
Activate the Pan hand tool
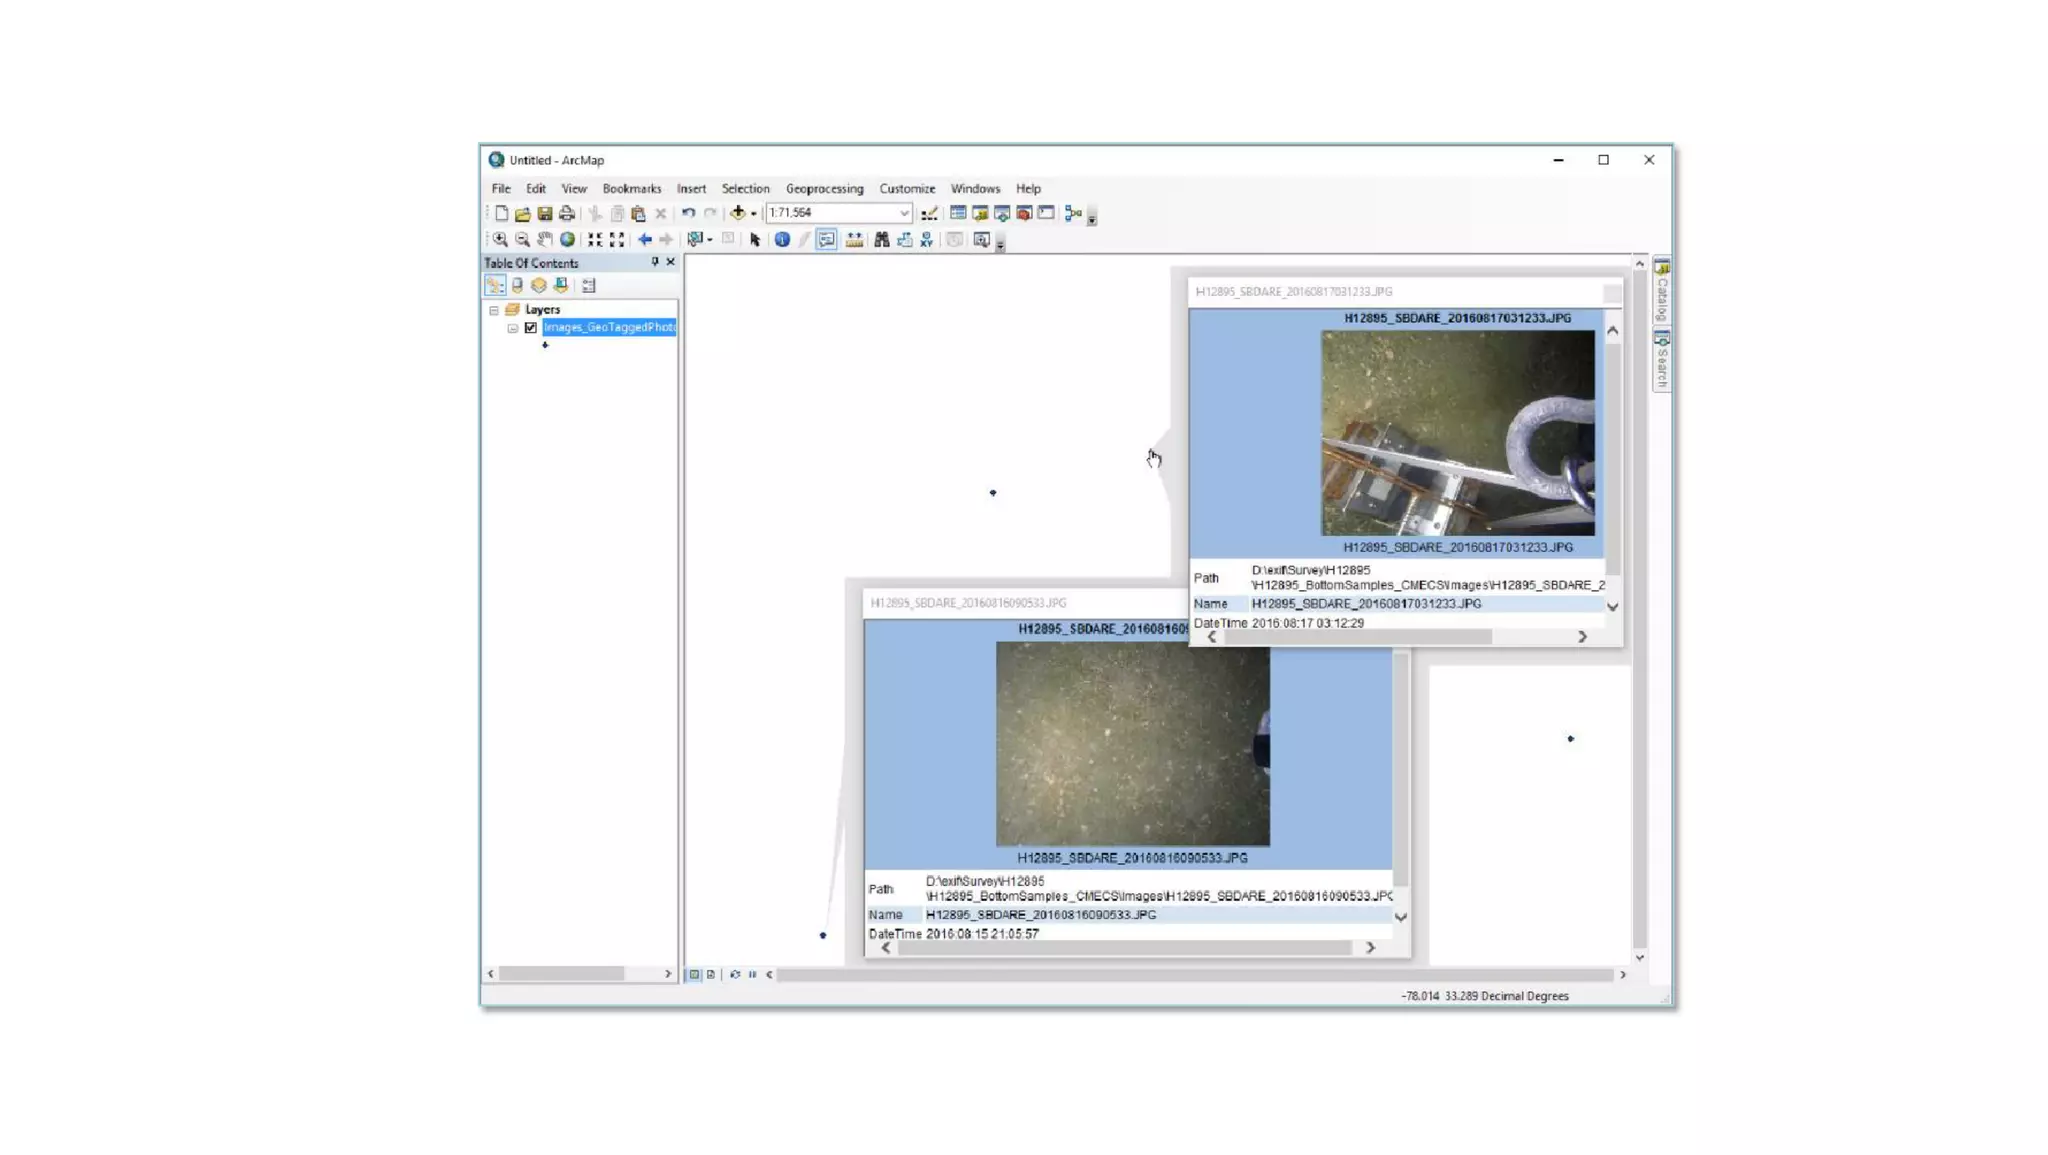click(x=545, y=240)
